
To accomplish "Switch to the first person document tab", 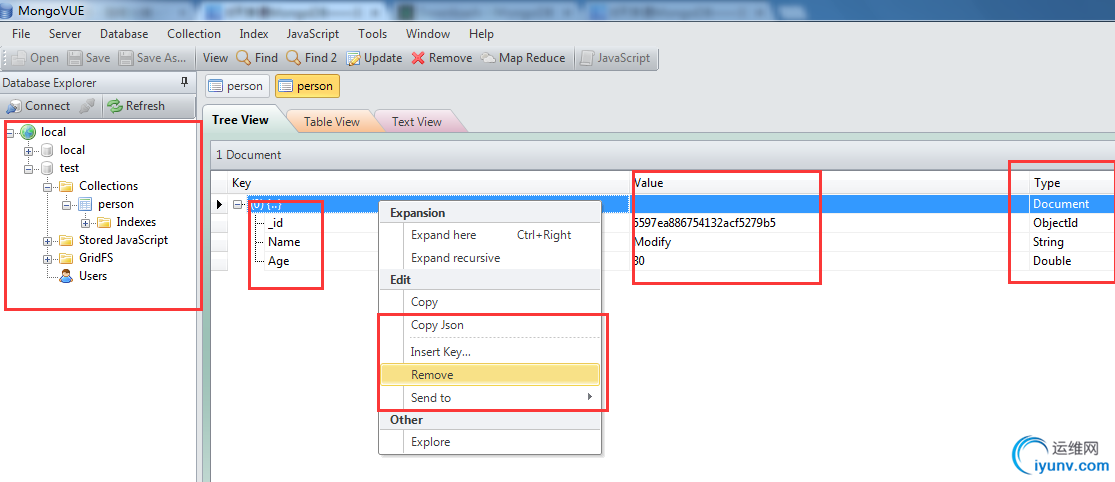I will (x=238, y=86).
